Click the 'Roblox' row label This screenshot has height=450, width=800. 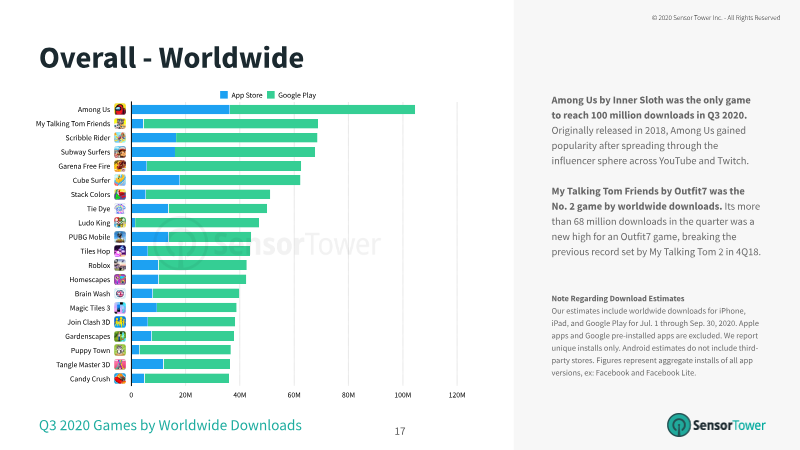[99, 265]
